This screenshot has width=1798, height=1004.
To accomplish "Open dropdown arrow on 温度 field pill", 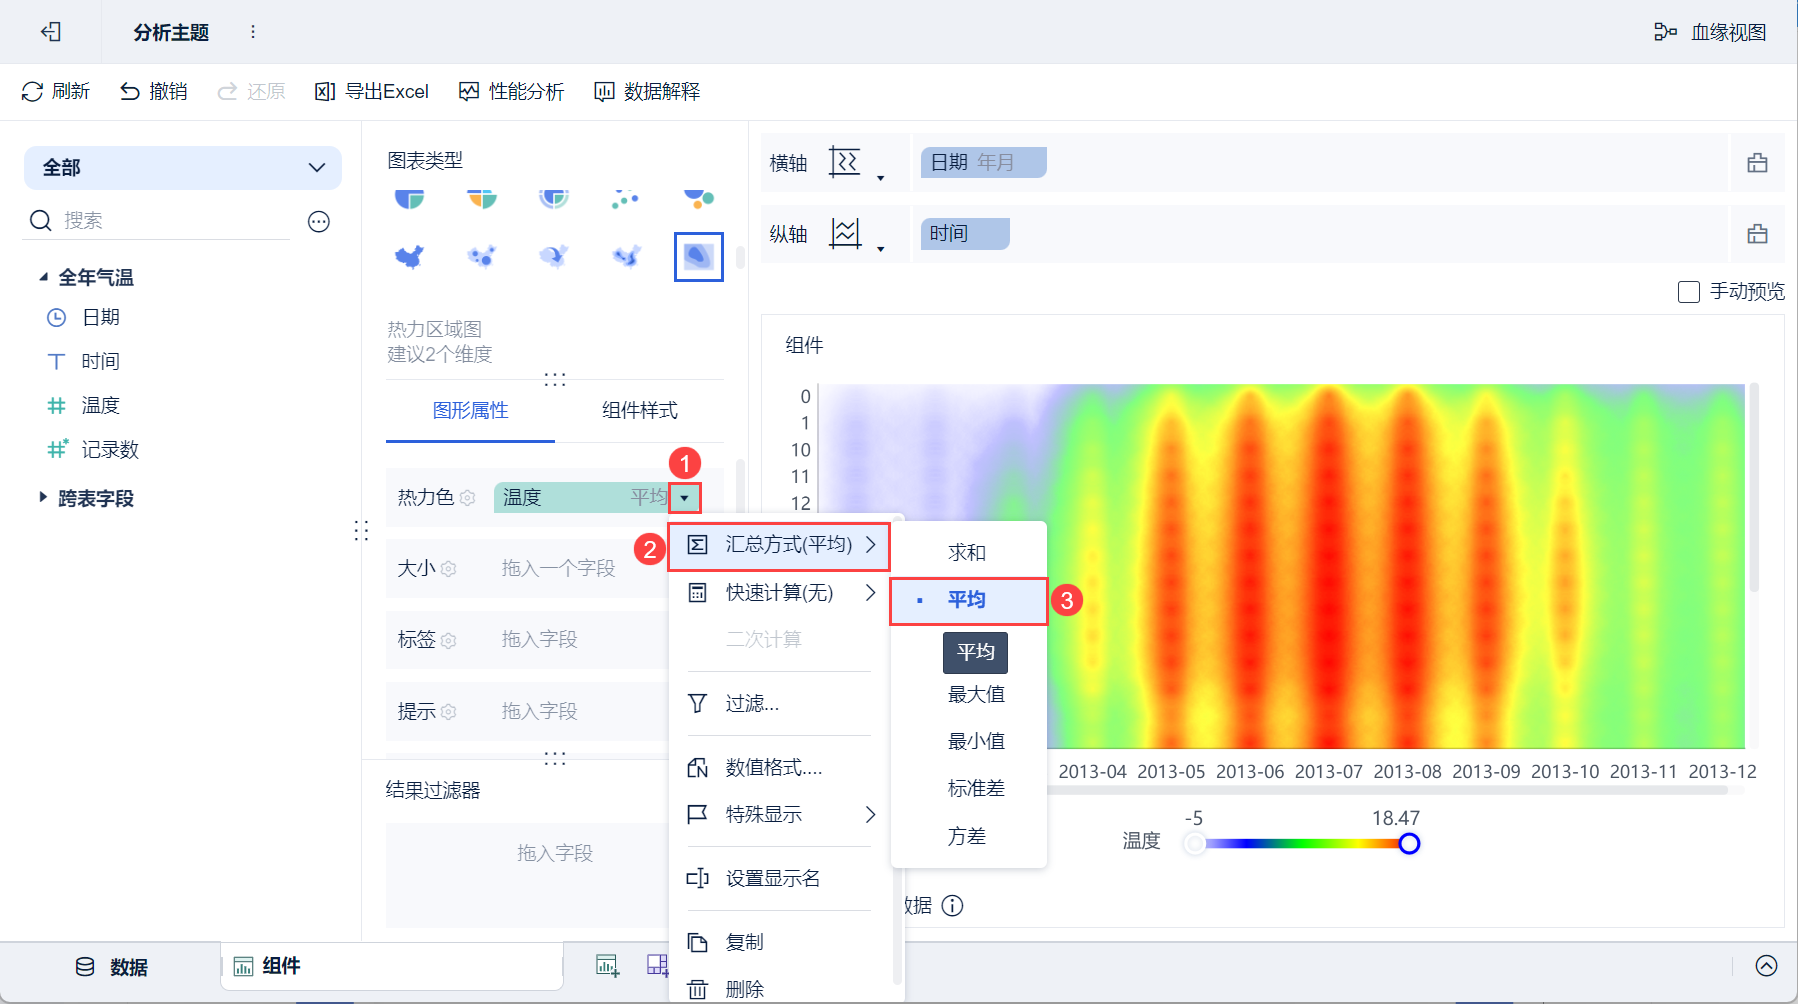I will coord(685,497).
